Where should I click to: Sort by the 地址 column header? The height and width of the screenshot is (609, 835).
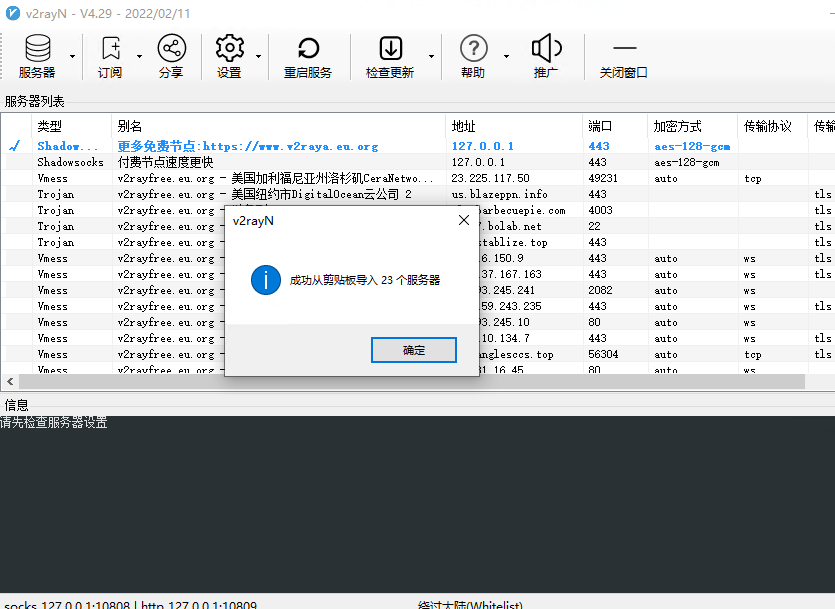tap(514, 126)
